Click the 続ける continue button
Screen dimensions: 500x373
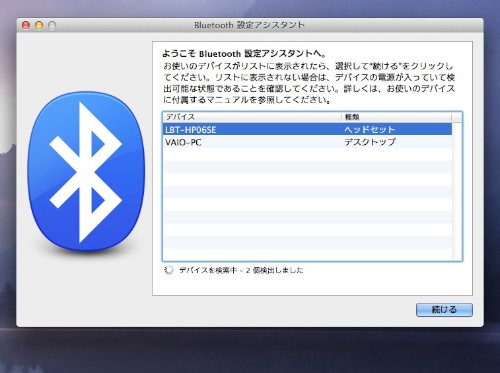pyautogui.click(x=444, y=310)
